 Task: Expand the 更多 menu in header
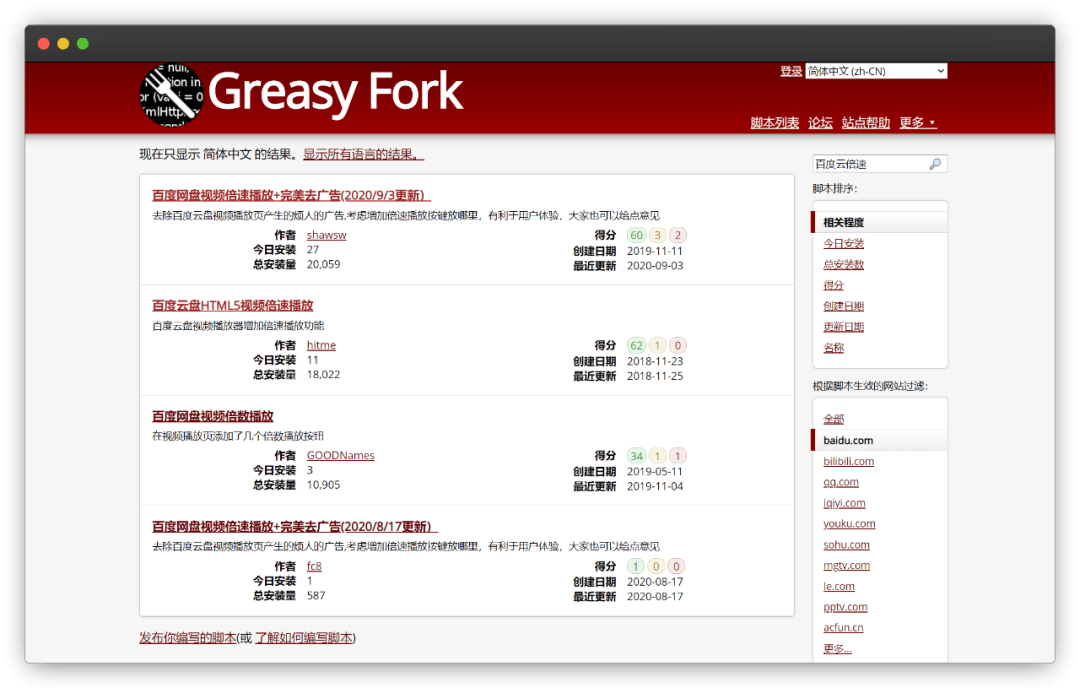[917, 123]
